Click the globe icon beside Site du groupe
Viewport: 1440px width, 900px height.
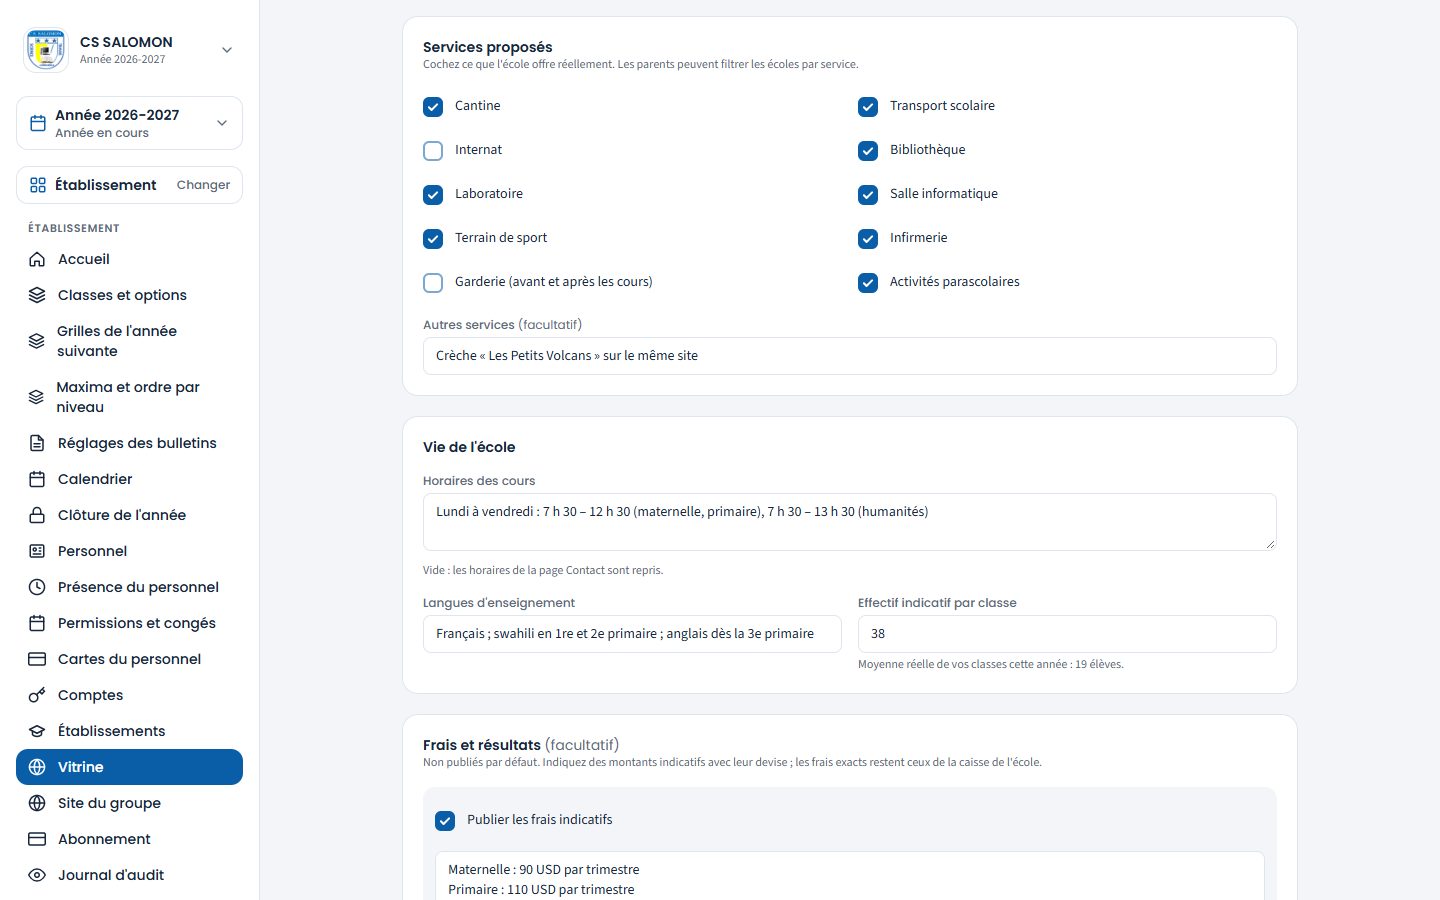click(x=37, y=803)
